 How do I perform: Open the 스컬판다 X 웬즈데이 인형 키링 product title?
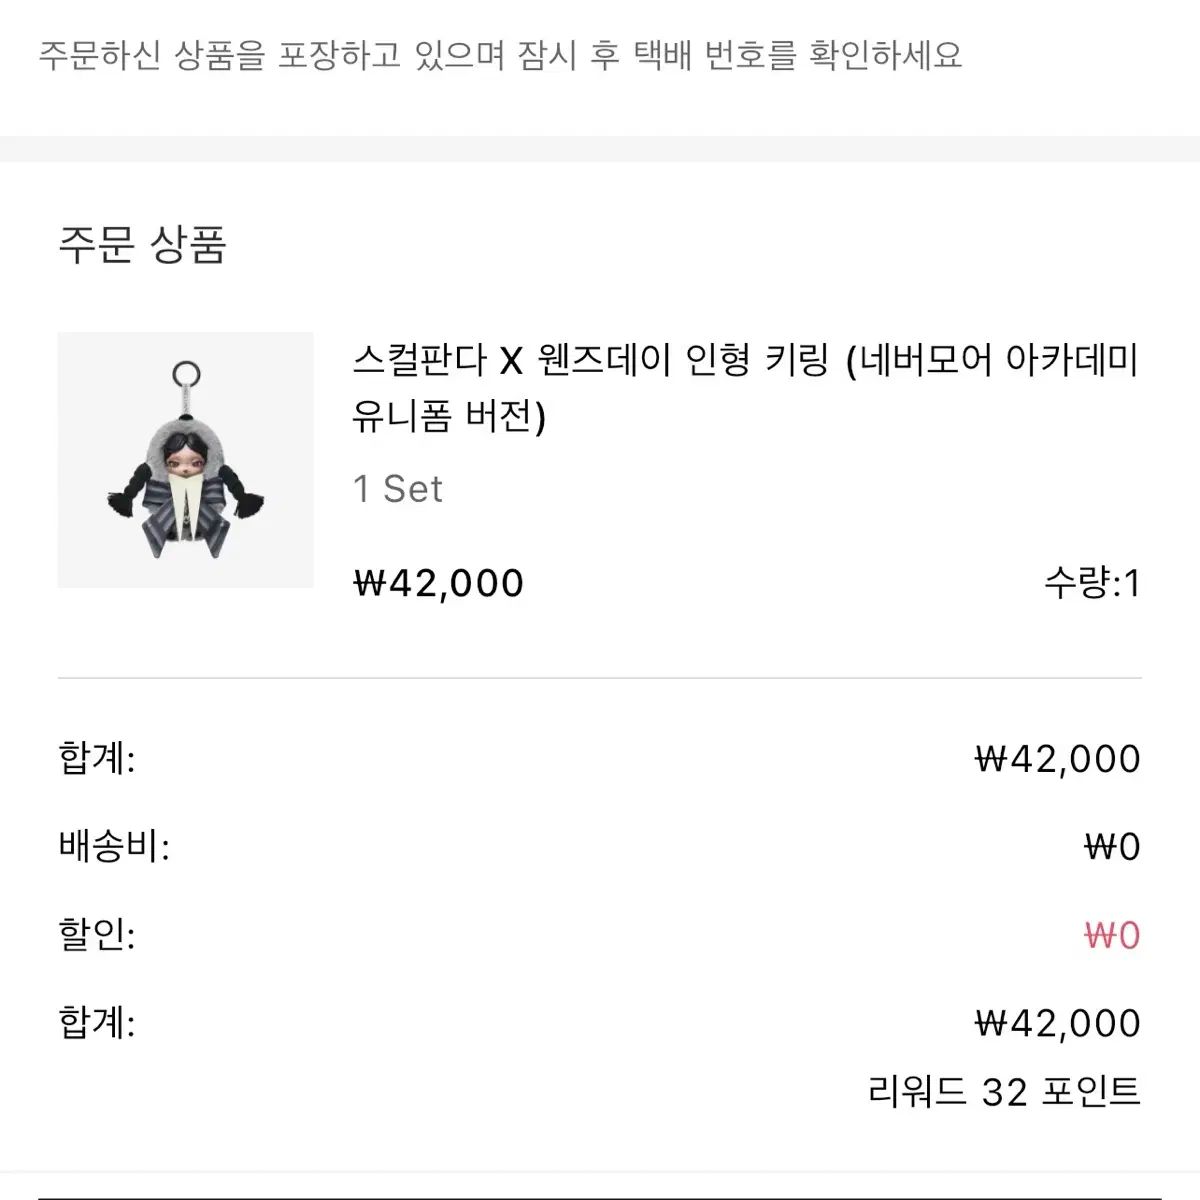745,387
